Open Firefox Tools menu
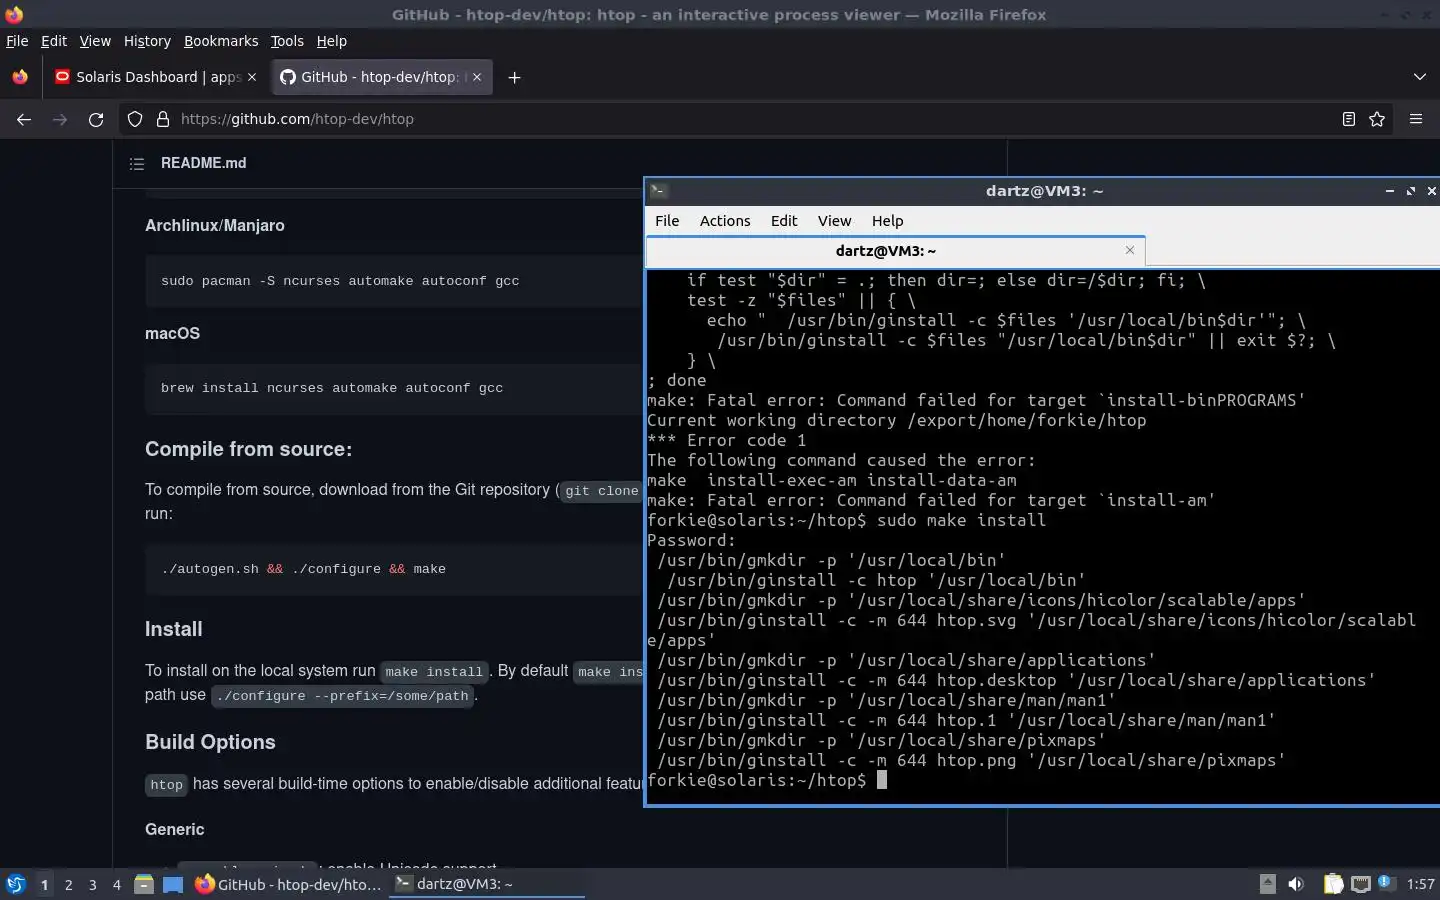 [287, 41]
